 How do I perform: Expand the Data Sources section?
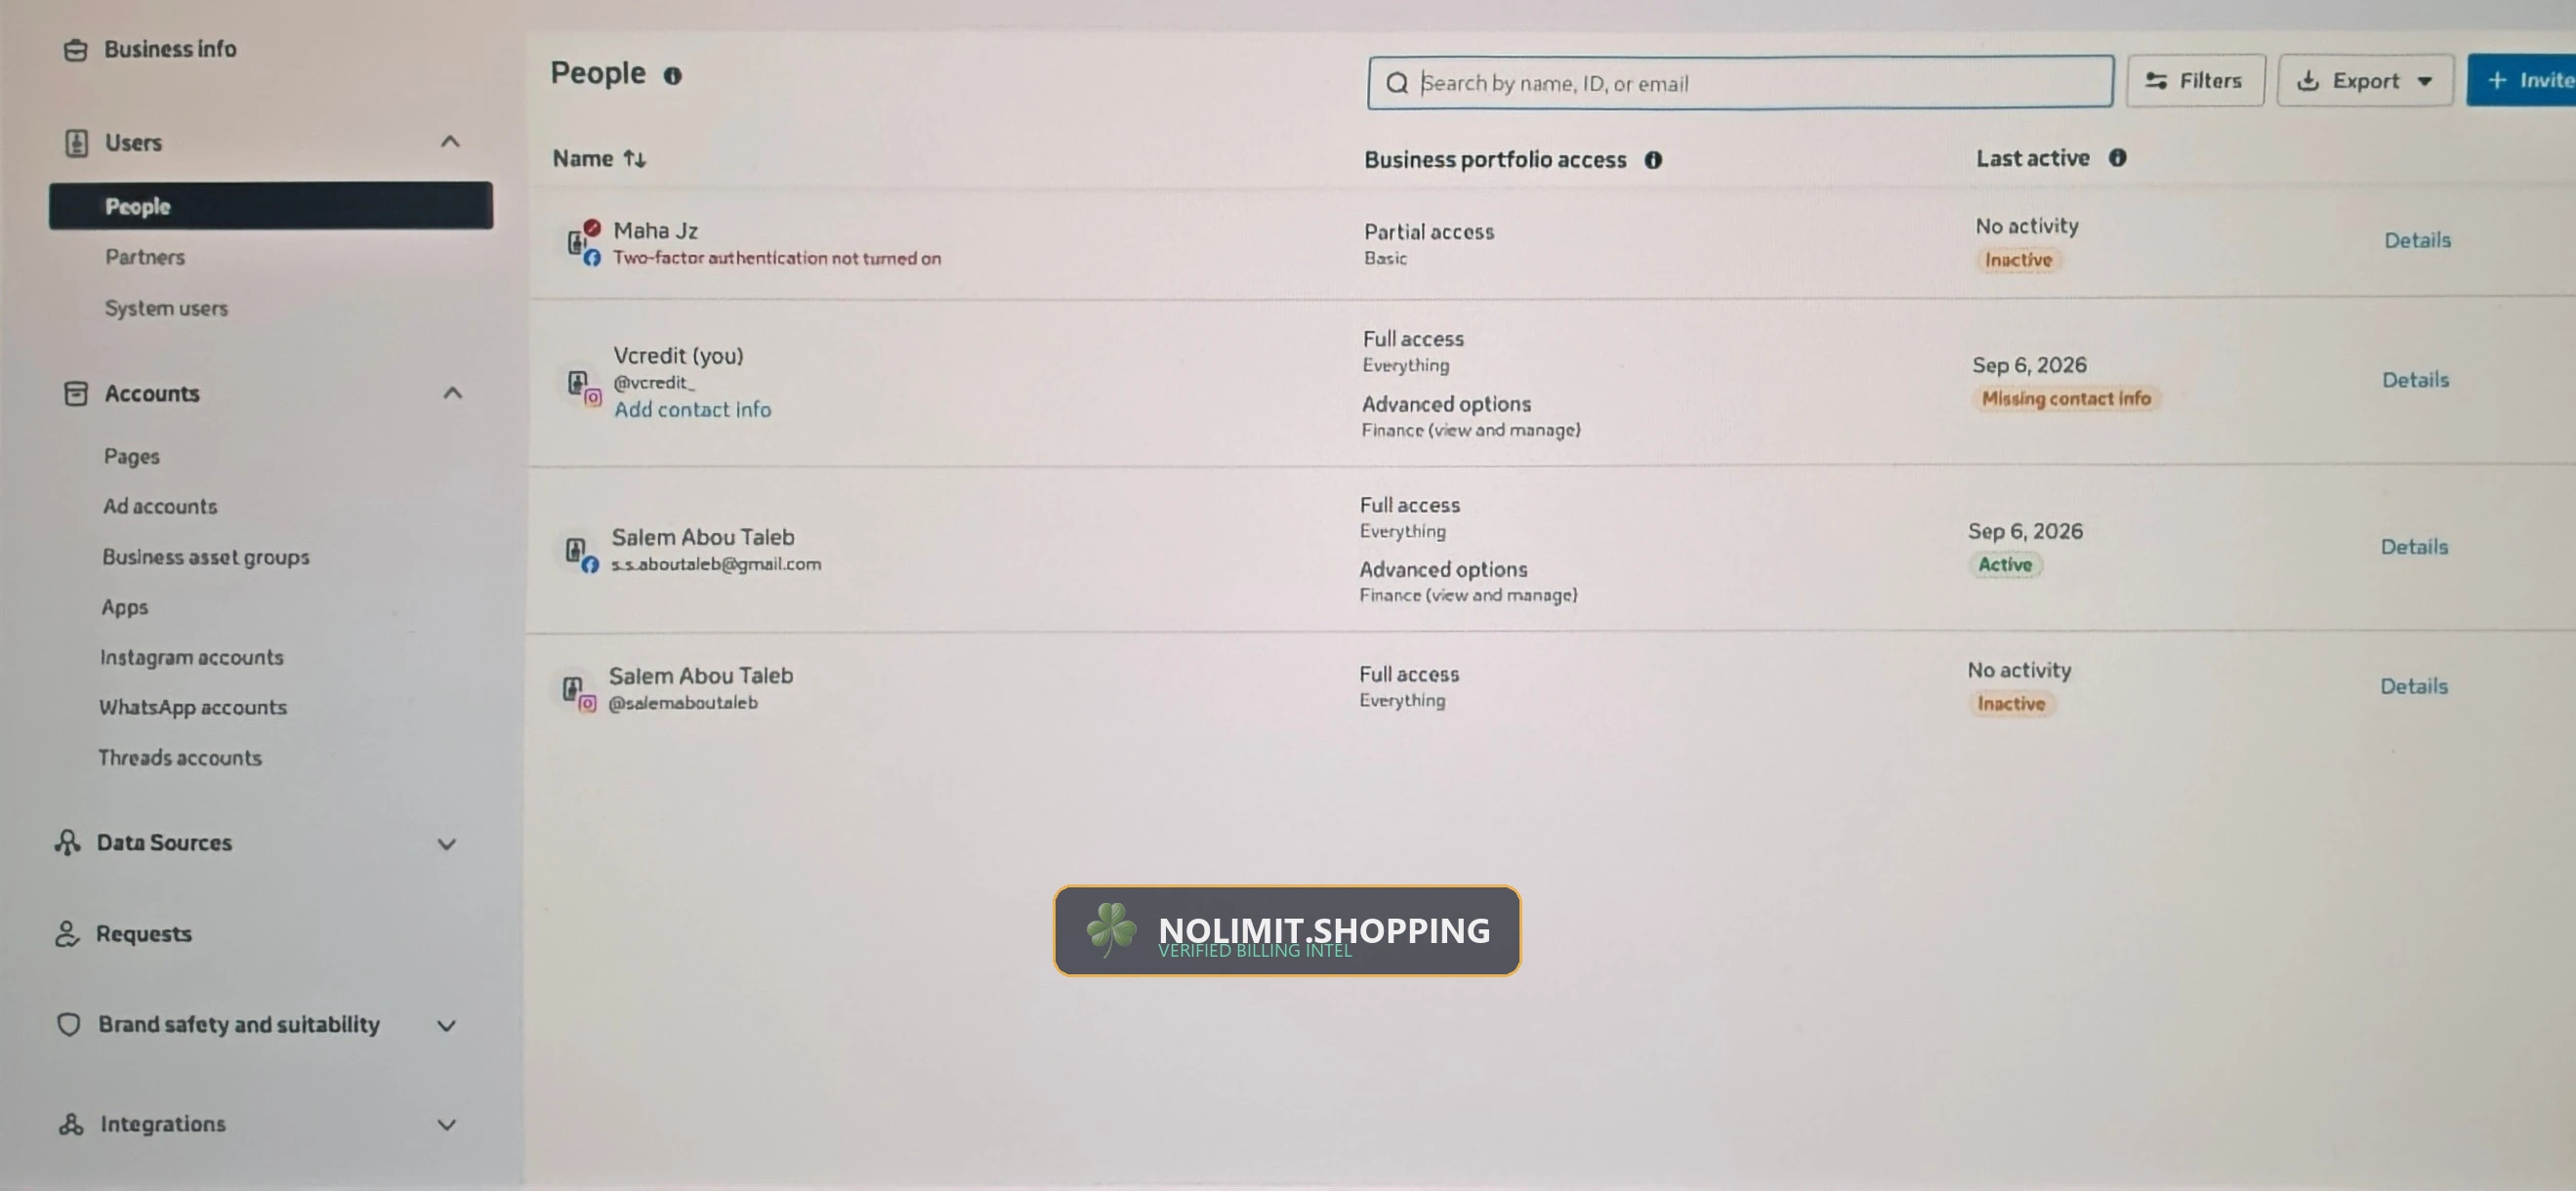point(446,844)
